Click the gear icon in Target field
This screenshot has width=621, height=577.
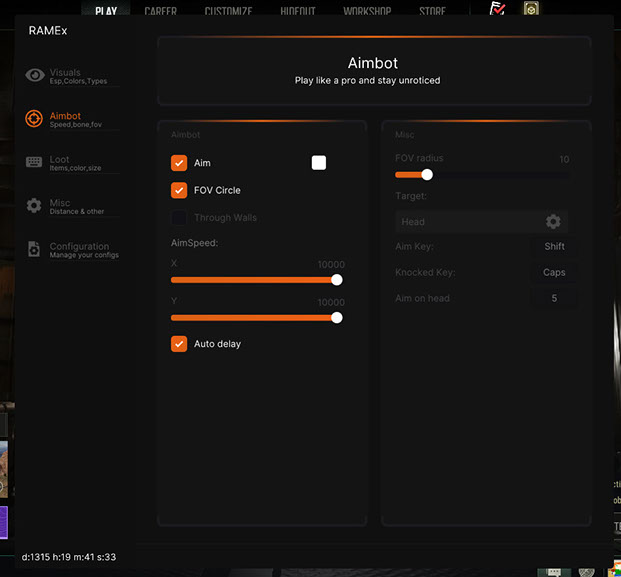pos(553,222)
